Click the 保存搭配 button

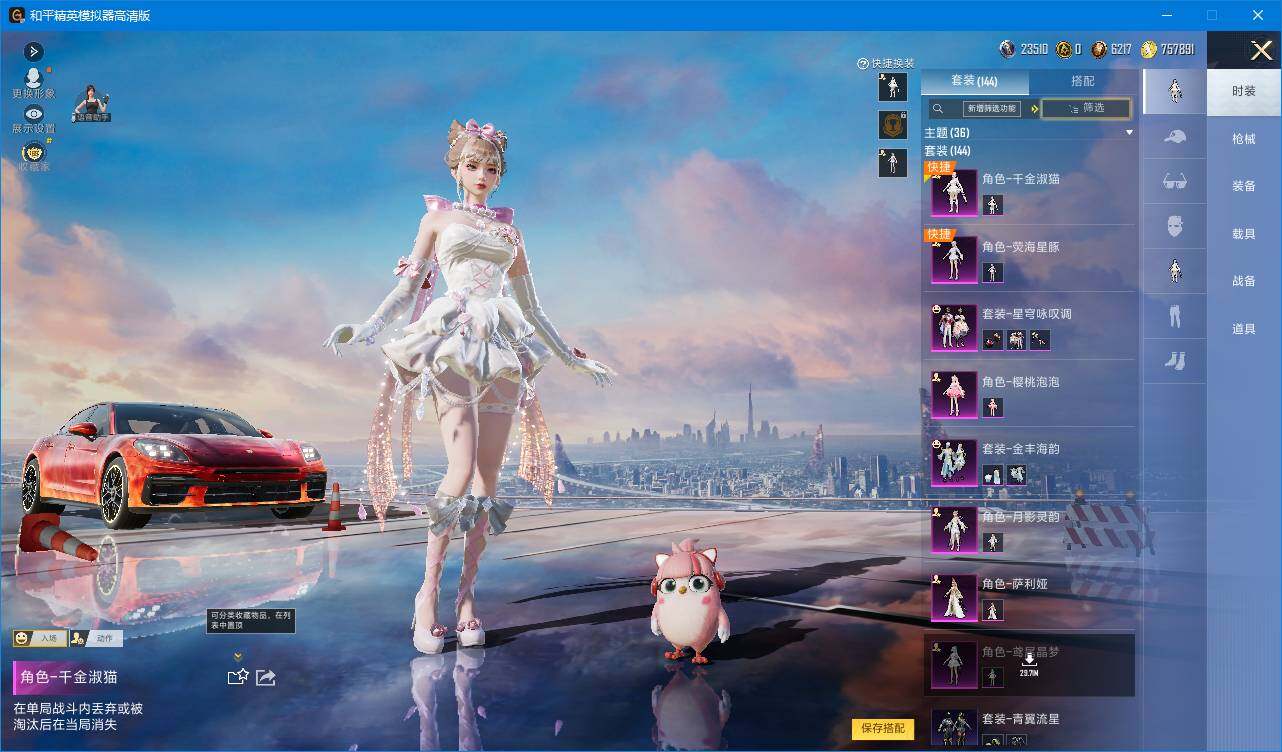(883, 729)
